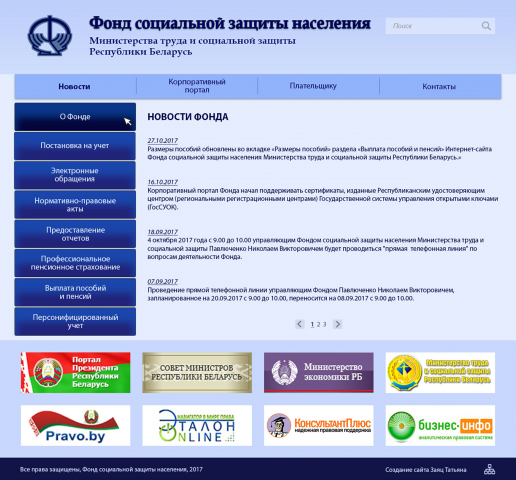This screenshot has width=516, height=480.
Task: Click the fund logo in the header
Action: coord(50,36)
